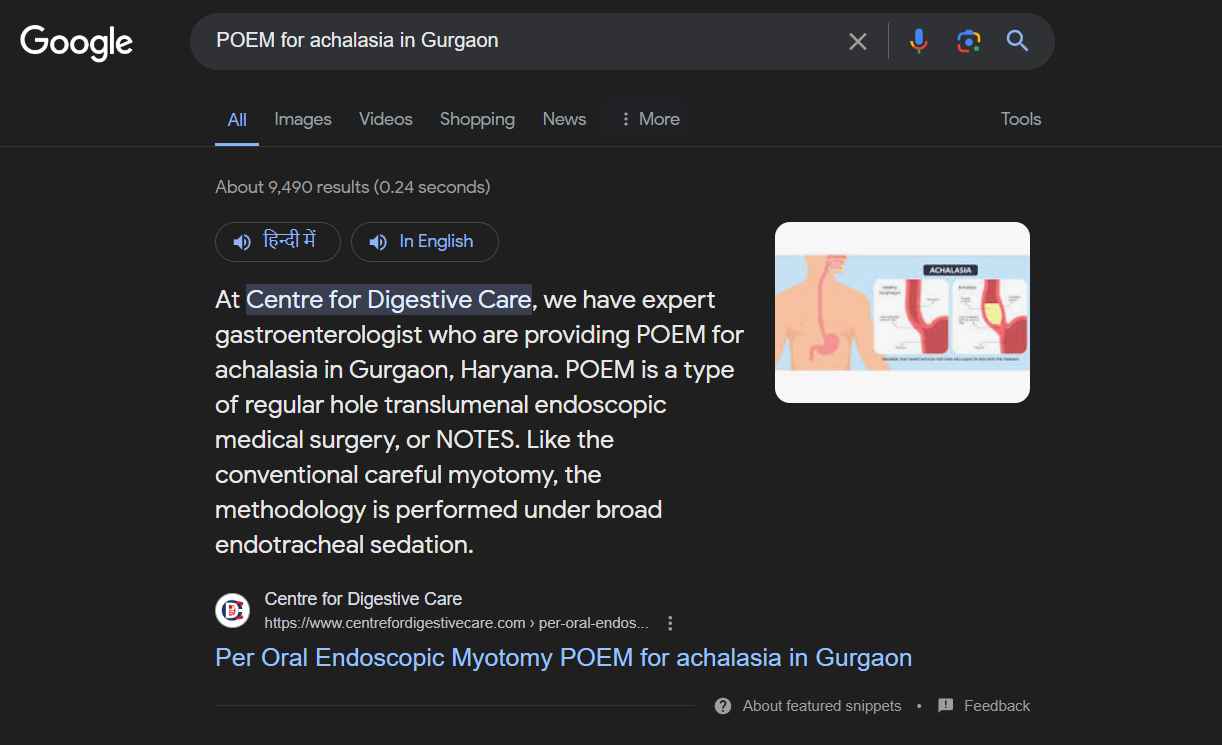Click the Centre for Digestive Care site name
The width and height of the screenshot is (1222, 745).
(363, 599)
